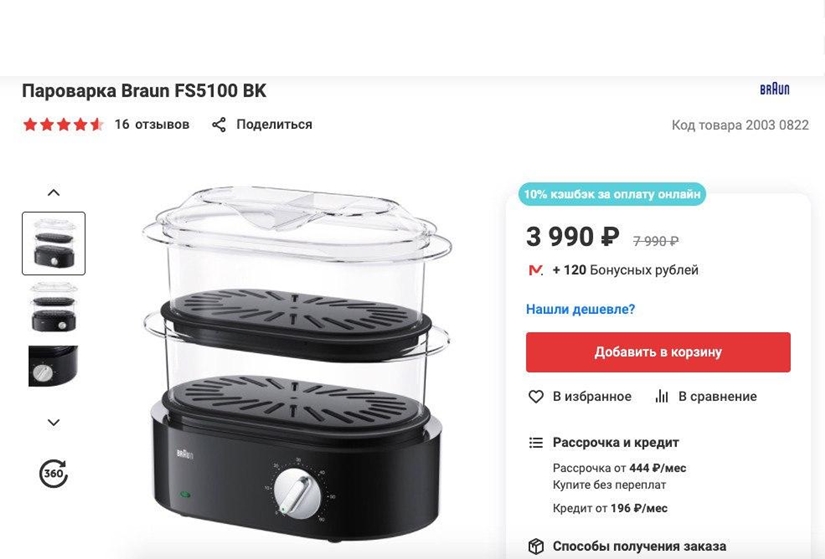Click the five-star rating
Screen dimensions: 825x559
pos(62,125)
